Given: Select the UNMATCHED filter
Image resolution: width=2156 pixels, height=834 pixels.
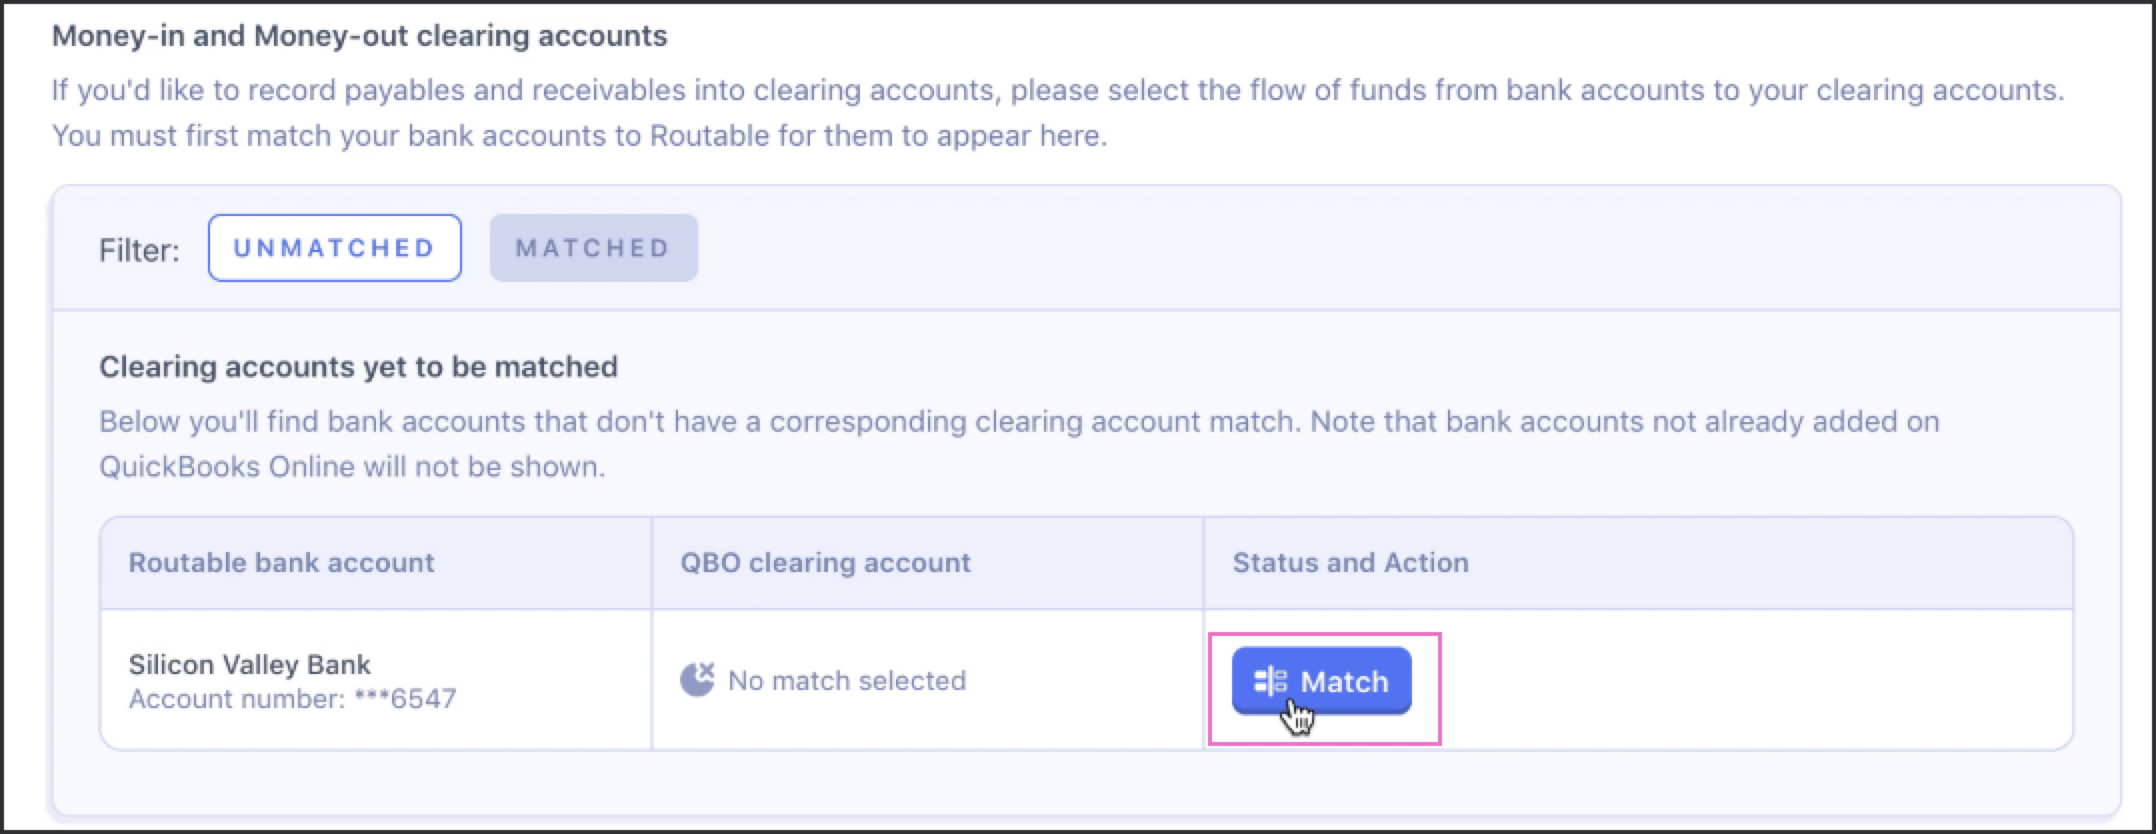Looking at the screenshot, I should pyautogui.click(x=335, y=248).
